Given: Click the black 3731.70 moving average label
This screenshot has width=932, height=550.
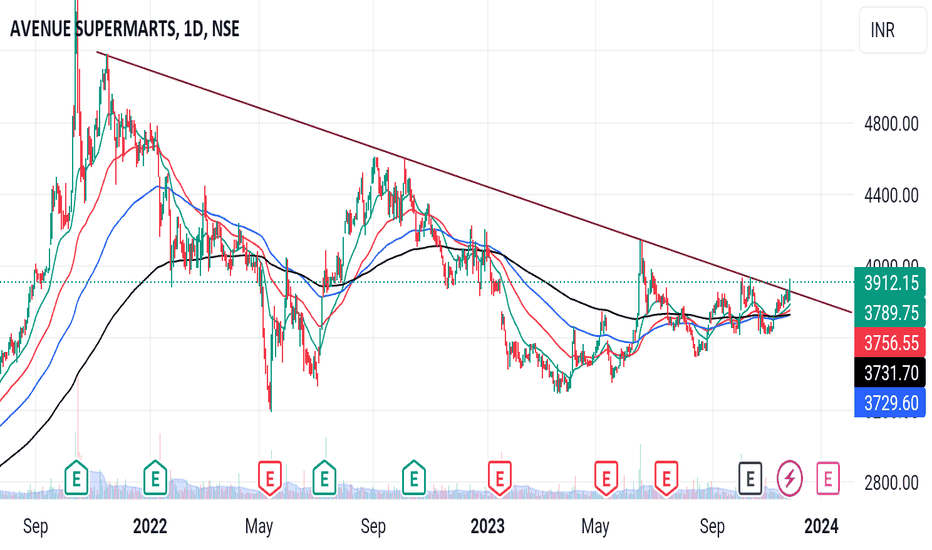Looking at the screenshot, I should [890, 373].
